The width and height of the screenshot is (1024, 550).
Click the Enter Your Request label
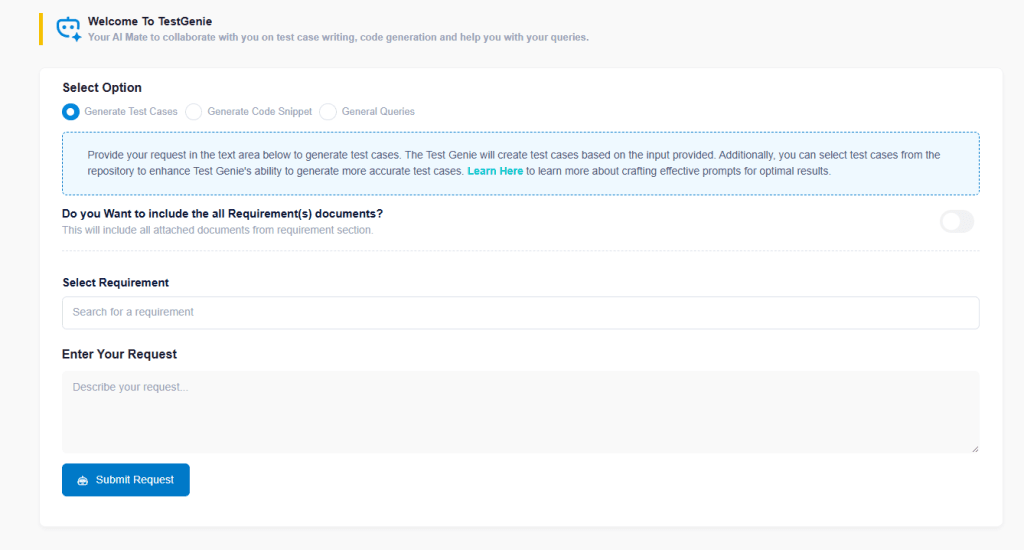[x=119, y=354]
